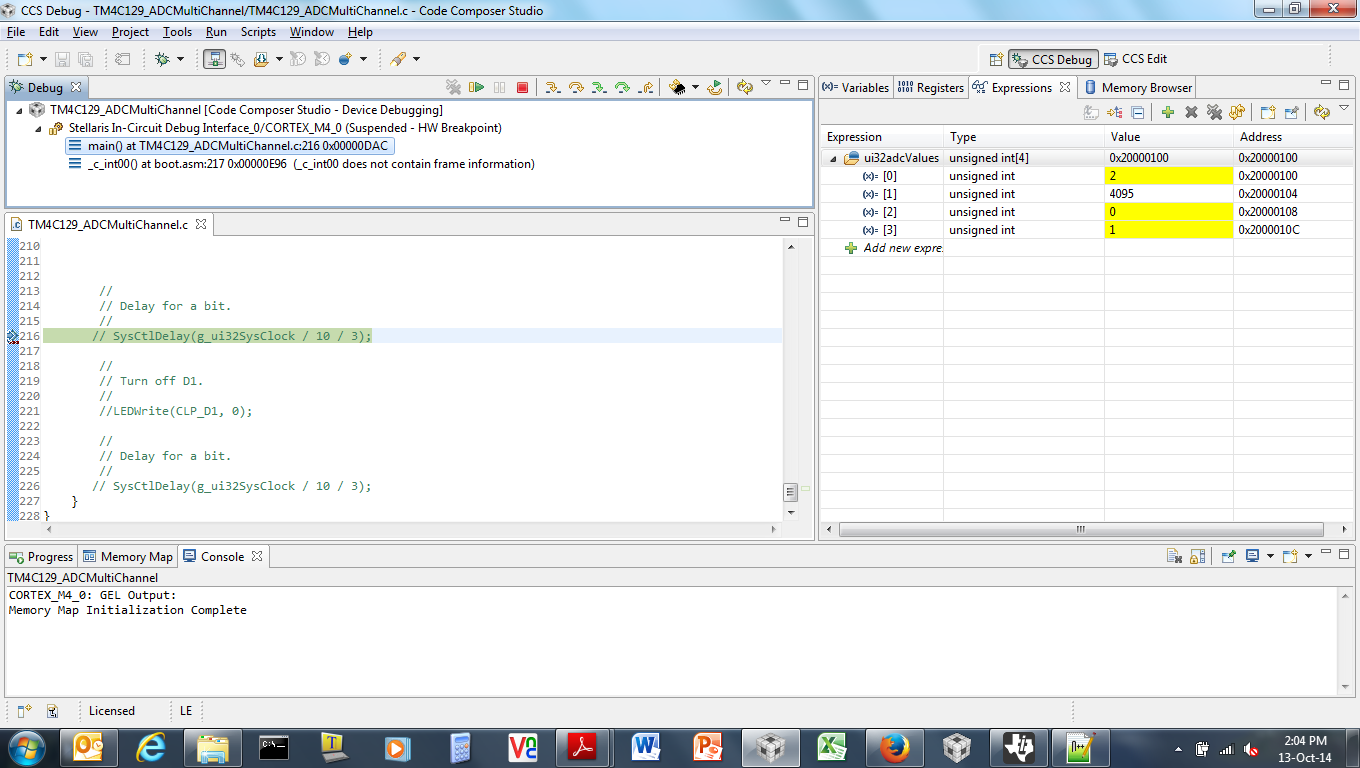Click the Open Perspective button
Screen dimensions: 1360x768
(996, 59)
